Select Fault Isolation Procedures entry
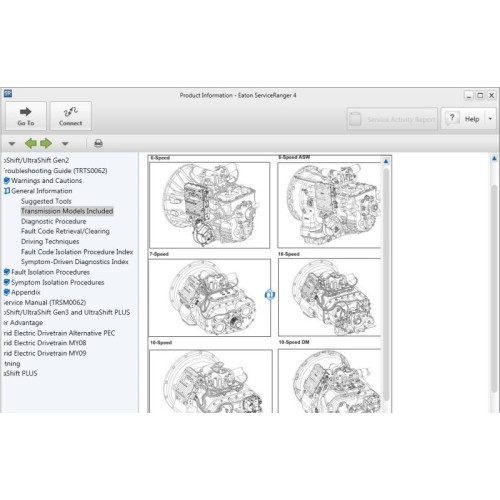The height and width of the screenshot is (500, 500). pos(50,272)
